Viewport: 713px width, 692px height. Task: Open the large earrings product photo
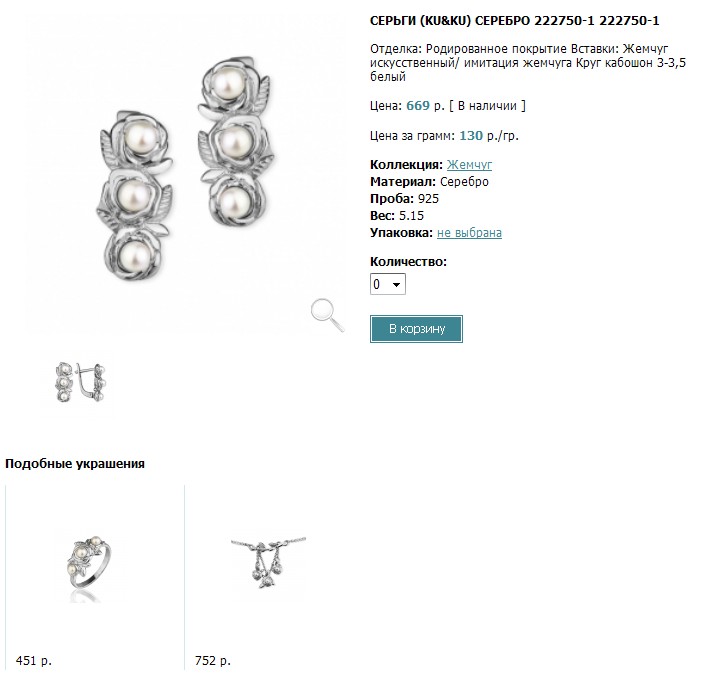pyautogui.click(x=185, y=168)
